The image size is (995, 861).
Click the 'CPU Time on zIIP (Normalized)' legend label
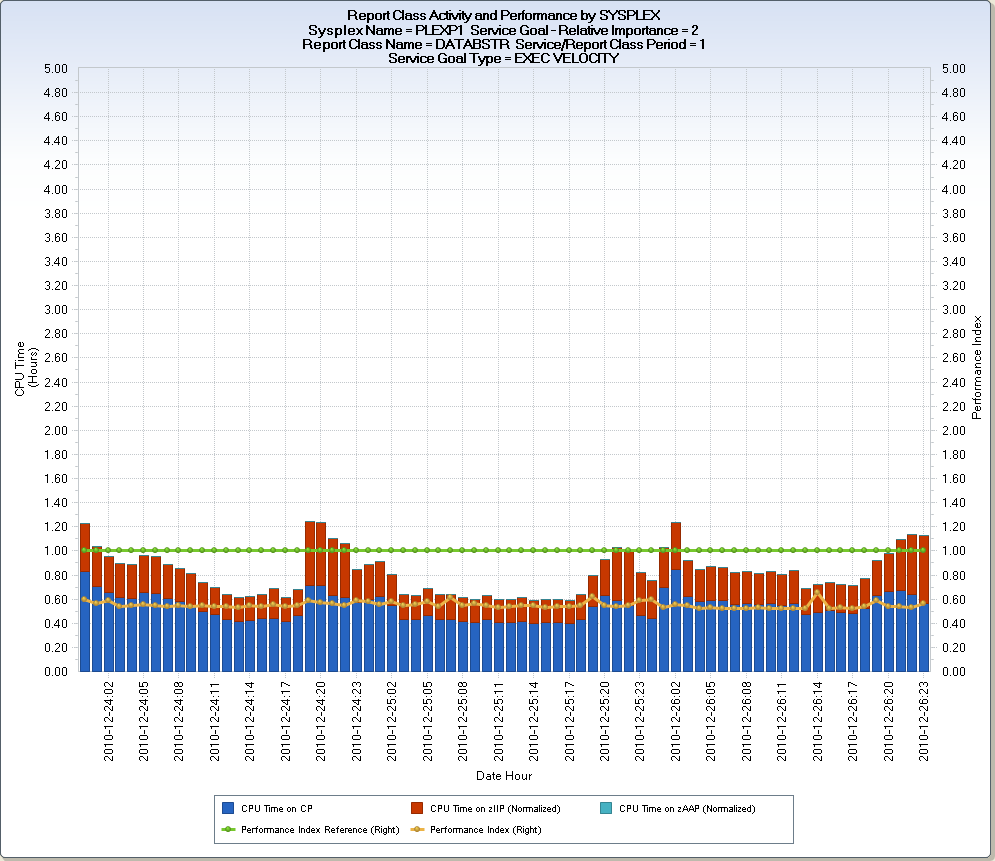coord(495,808)
